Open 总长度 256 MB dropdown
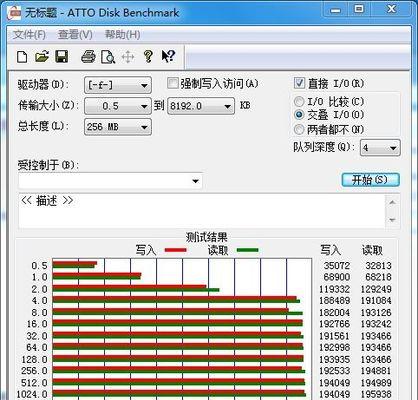Screen dimensions: 418x400 pos(118,127)
